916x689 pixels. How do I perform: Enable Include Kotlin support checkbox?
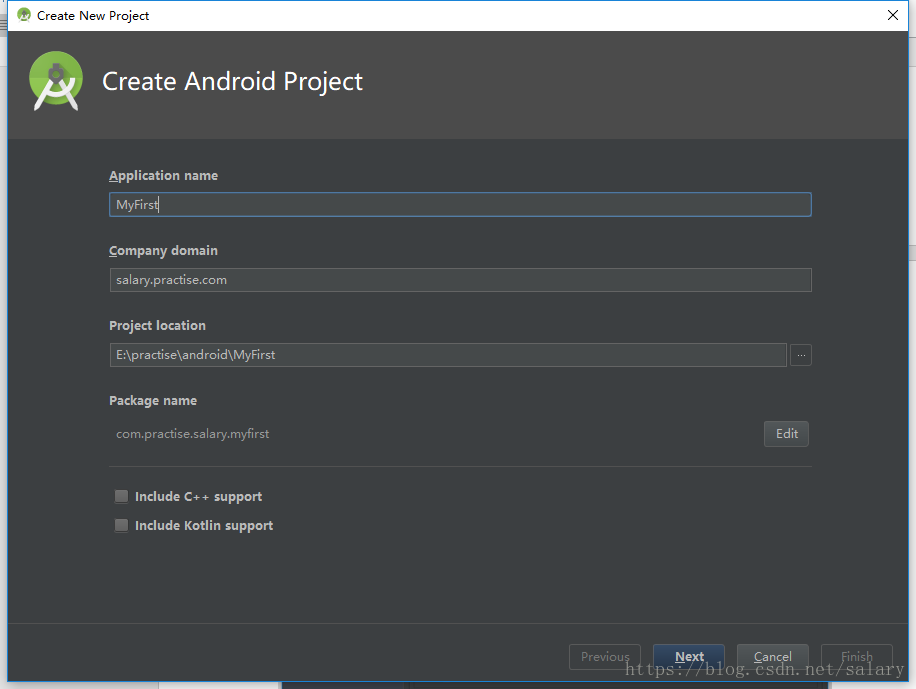click(122, 525)
